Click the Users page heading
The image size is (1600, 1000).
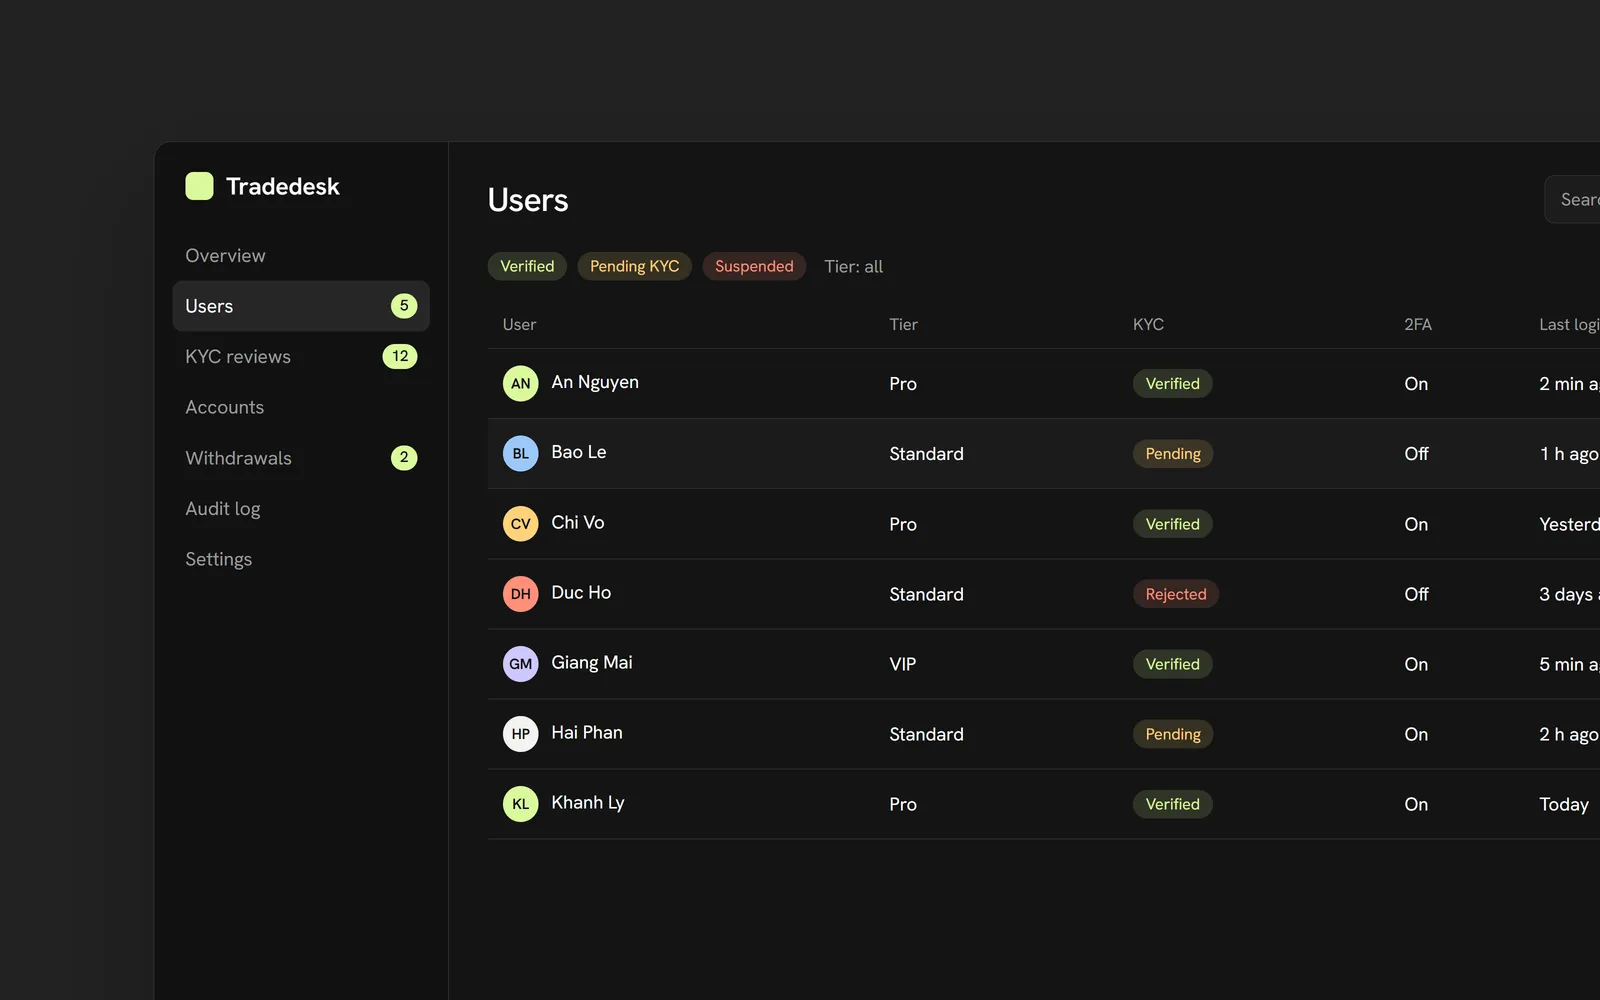(x=528, y=200)
